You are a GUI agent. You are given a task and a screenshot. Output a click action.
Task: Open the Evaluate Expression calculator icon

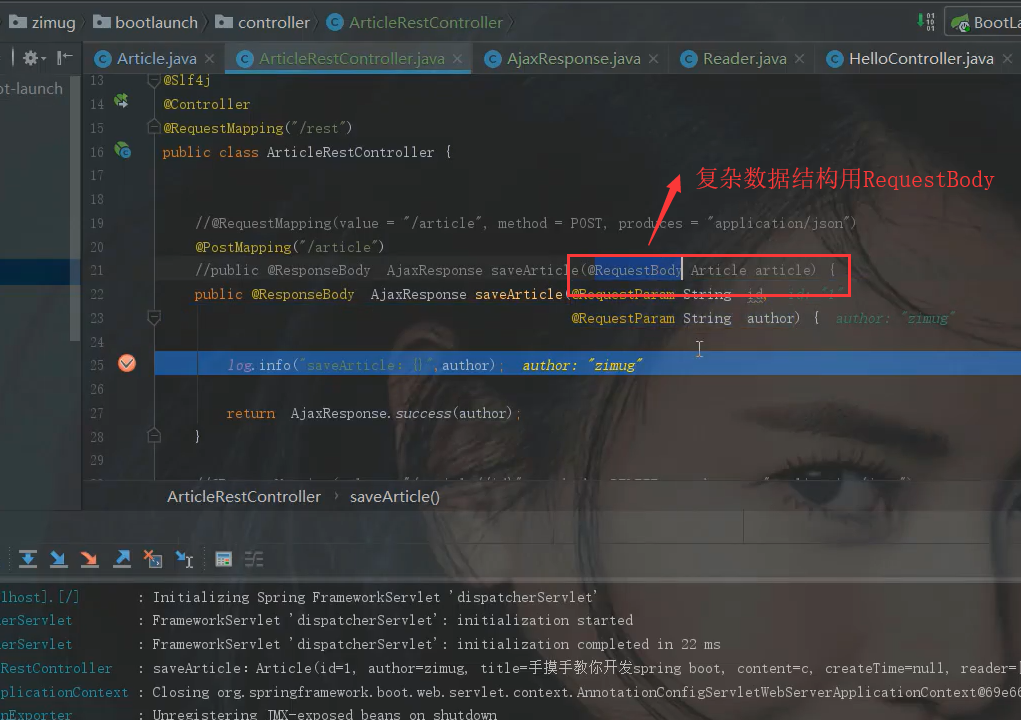coord(223,559)
